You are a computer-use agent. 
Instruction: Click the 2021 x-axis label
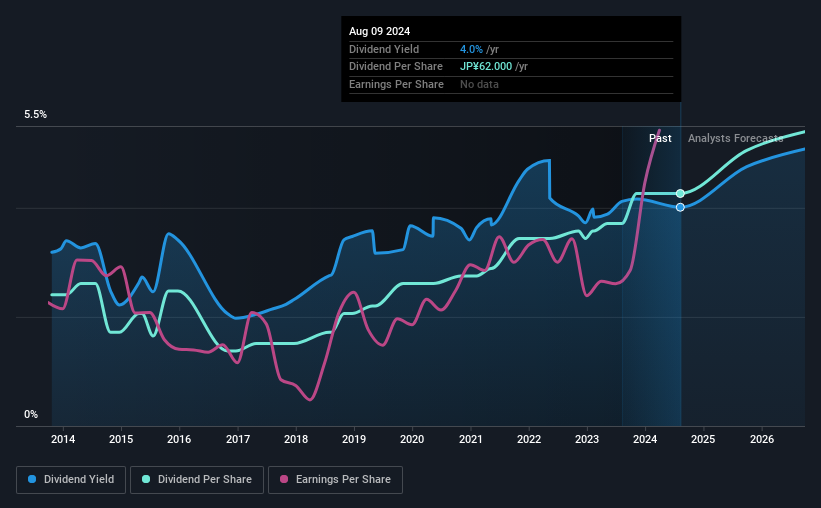point(471,439)
